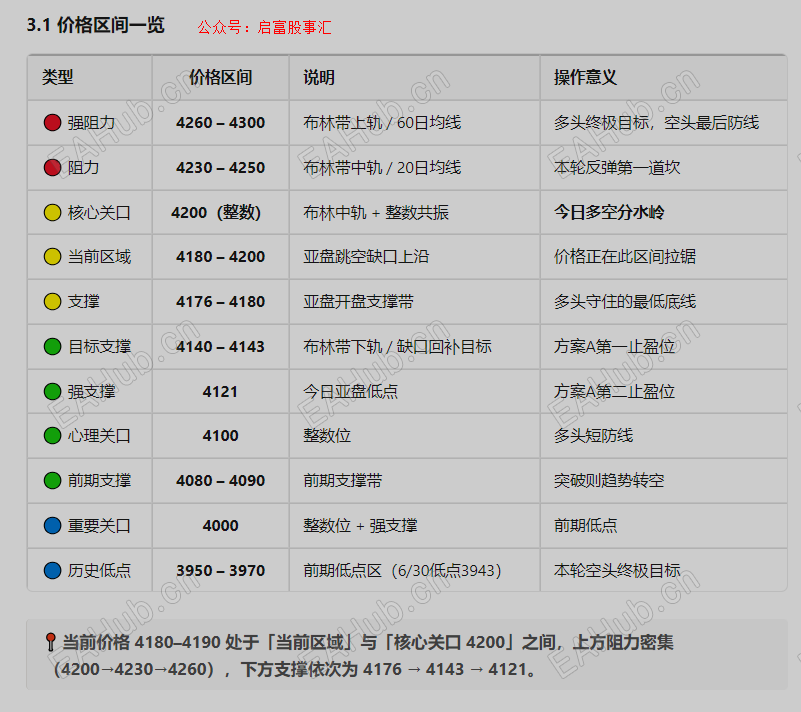Click the yellow dot beside 支撑 4176 row
Viewport: 801px width, 712px height.
click(x=52, y=301)
